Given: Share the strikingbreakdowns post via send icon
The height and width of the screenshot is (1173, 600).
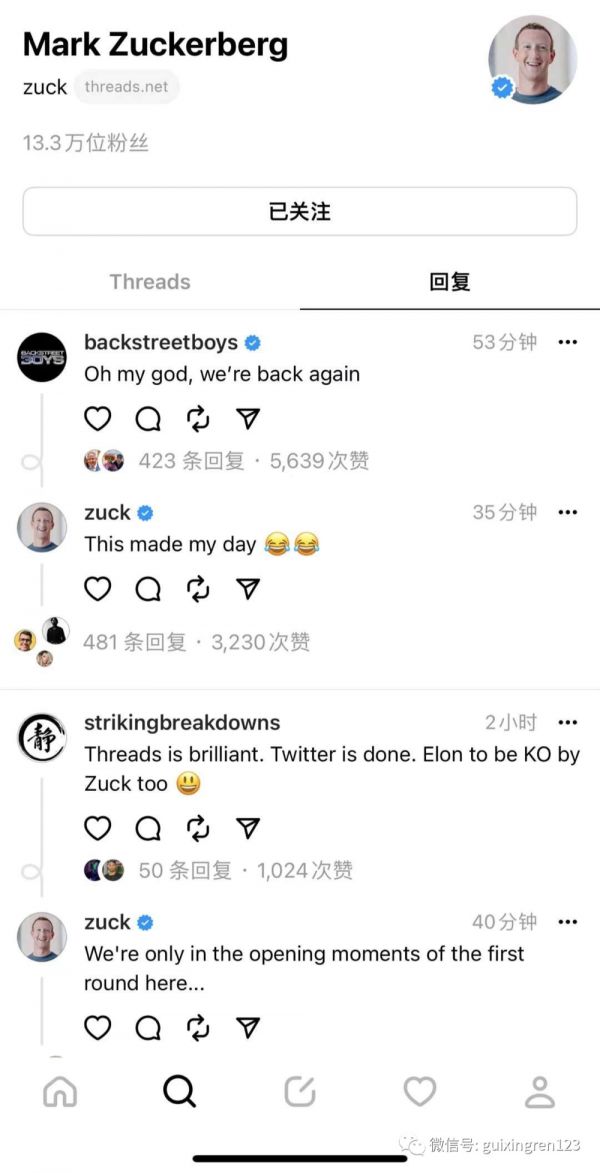Looking at the screenshot, I should 248,828.
